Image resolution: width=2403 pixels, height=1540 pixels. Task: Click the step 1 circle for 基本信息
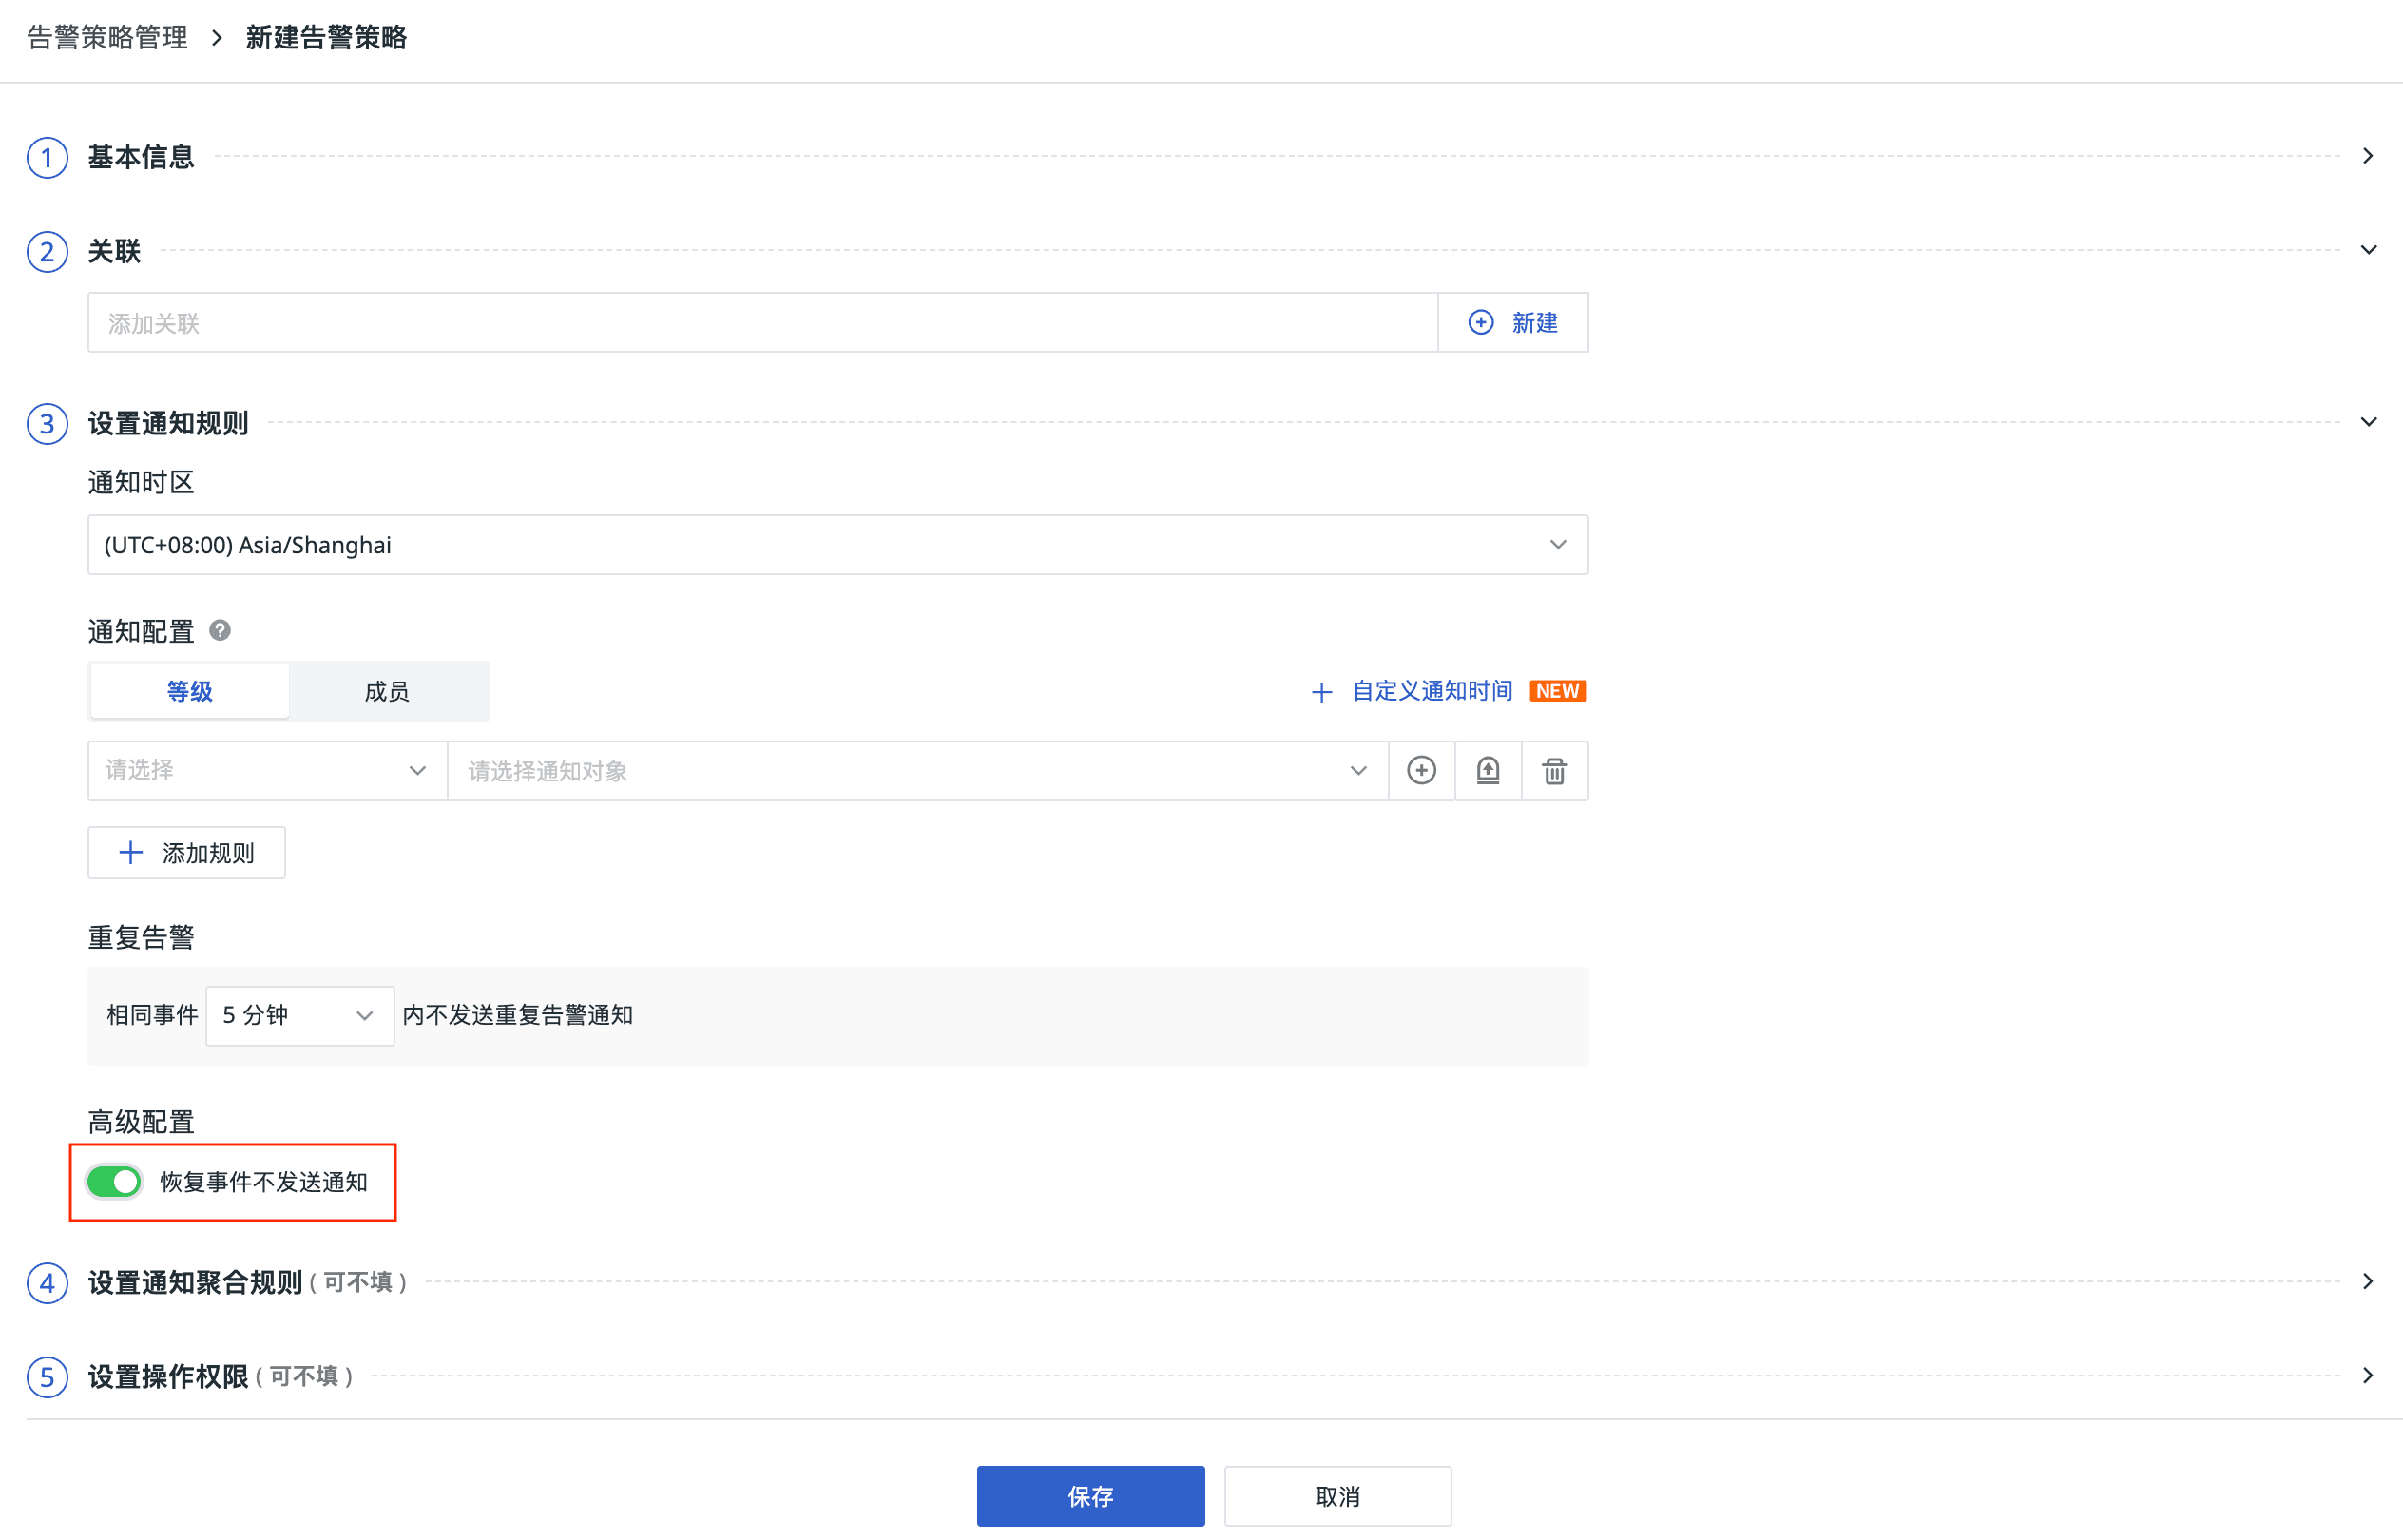(47, 157)
